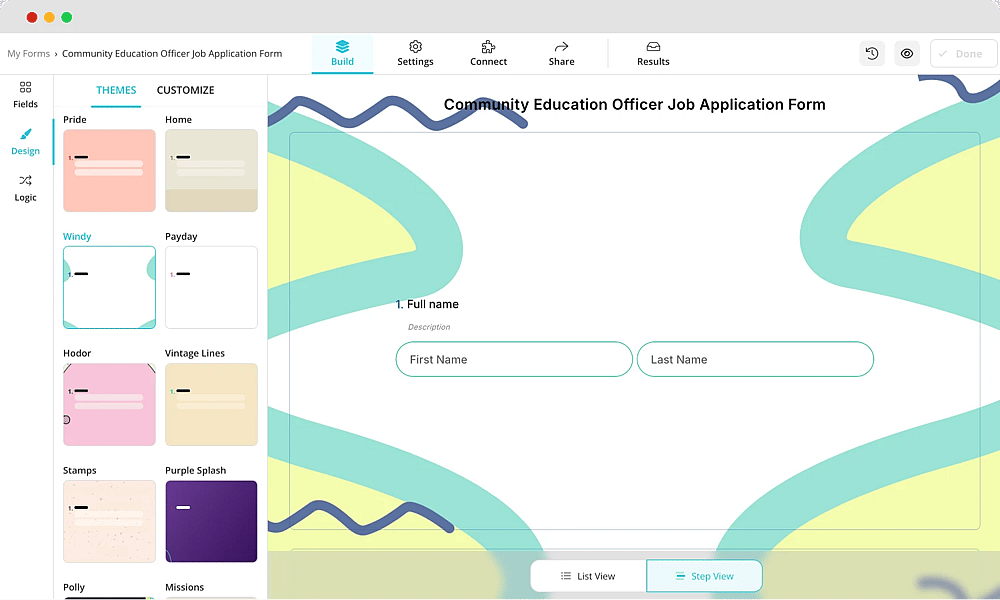Open the Build tab
This screenshot has height=600, width=1000.
(x=342, y=54)
